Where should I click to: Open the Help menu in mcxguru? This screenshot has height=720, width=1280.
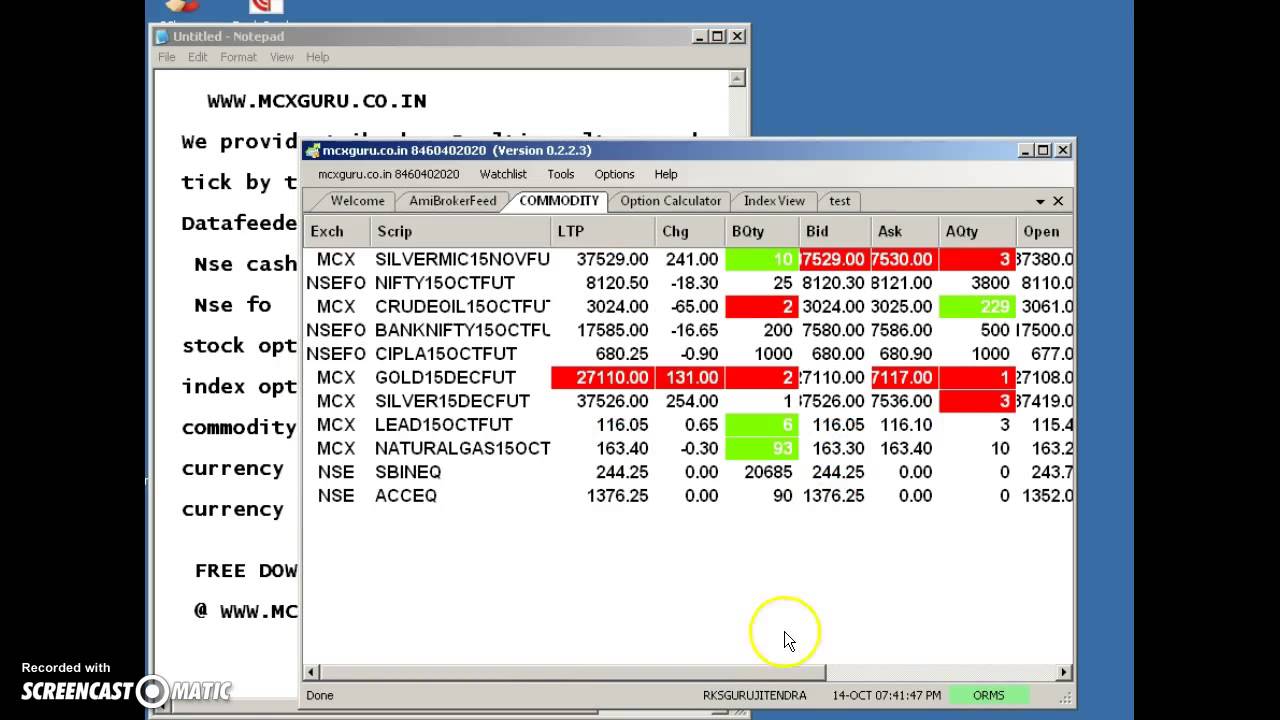point(666,174)
